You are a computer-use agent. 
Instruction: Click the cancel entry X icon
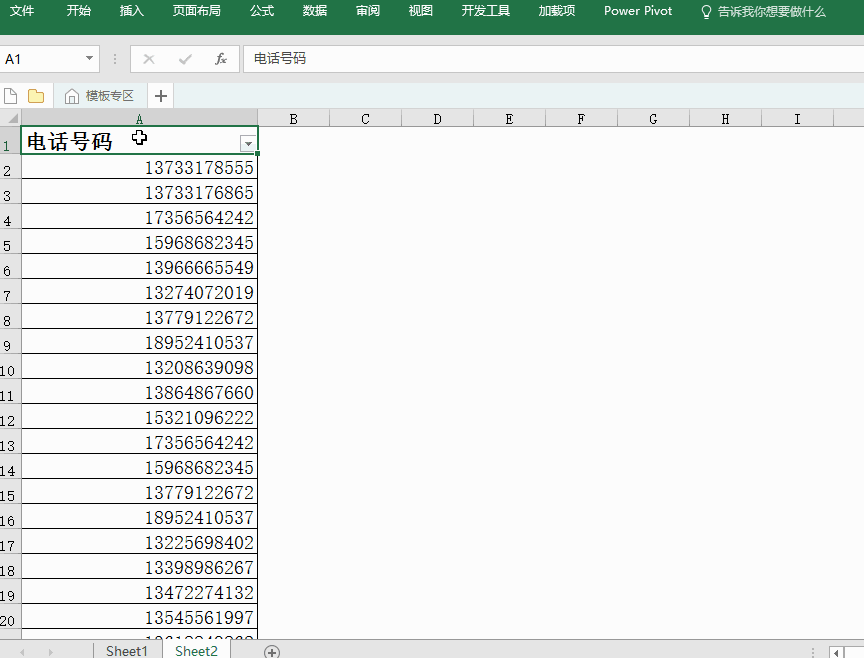(149, 59)
